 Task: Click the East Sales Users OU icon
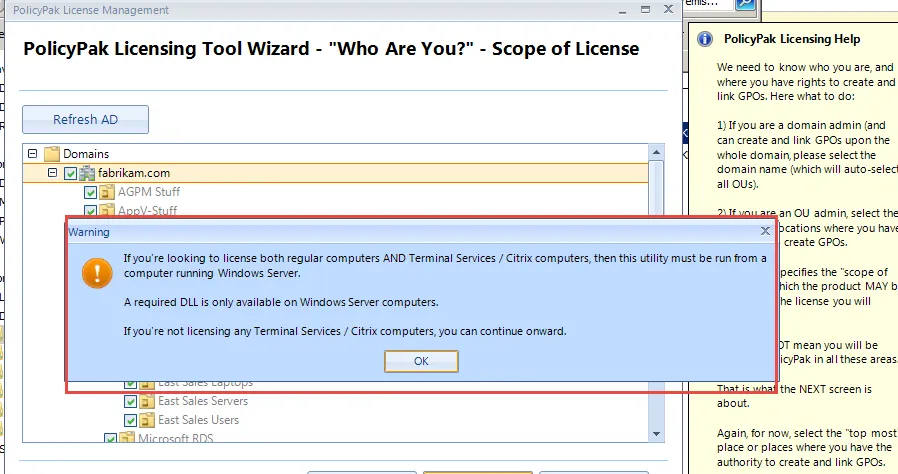coord(147,420)
